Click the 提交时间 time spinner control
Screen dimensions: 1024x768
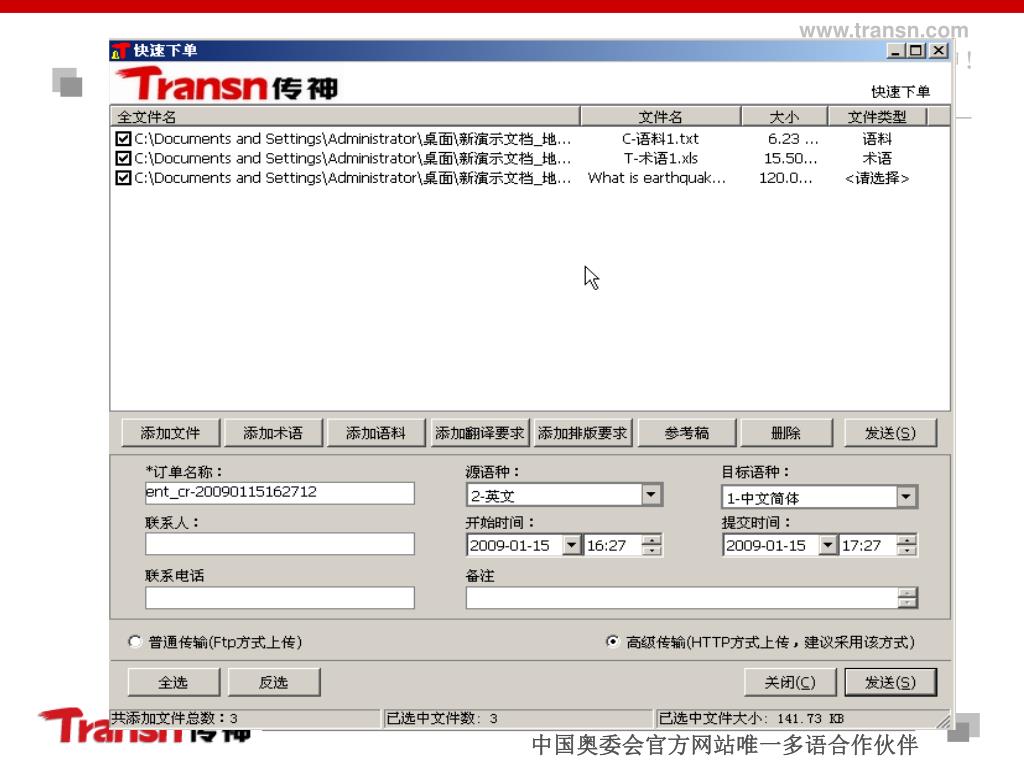(907, 545)
